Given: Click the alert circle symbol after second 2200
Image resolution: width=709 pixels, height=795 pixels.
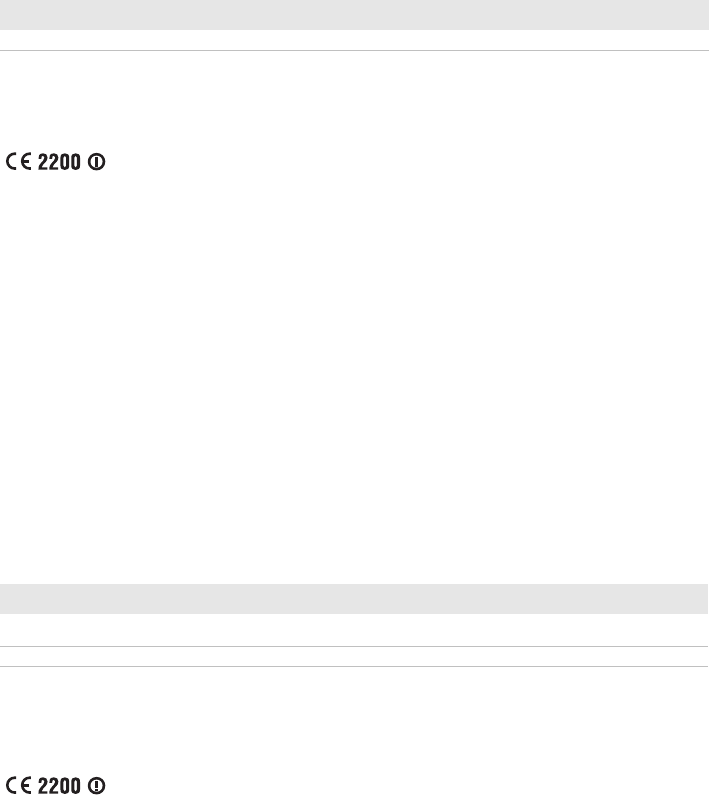Looking at the screenshot, I should (96, 785).
